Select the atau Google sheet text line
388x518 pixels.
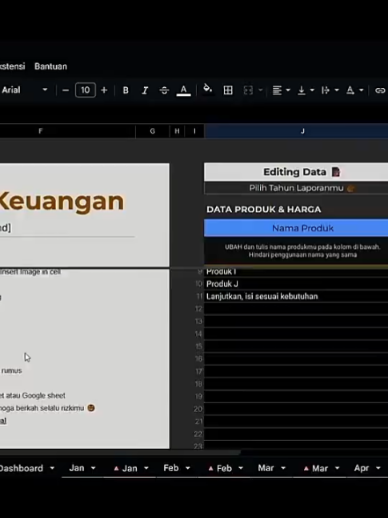coord(33,396)
